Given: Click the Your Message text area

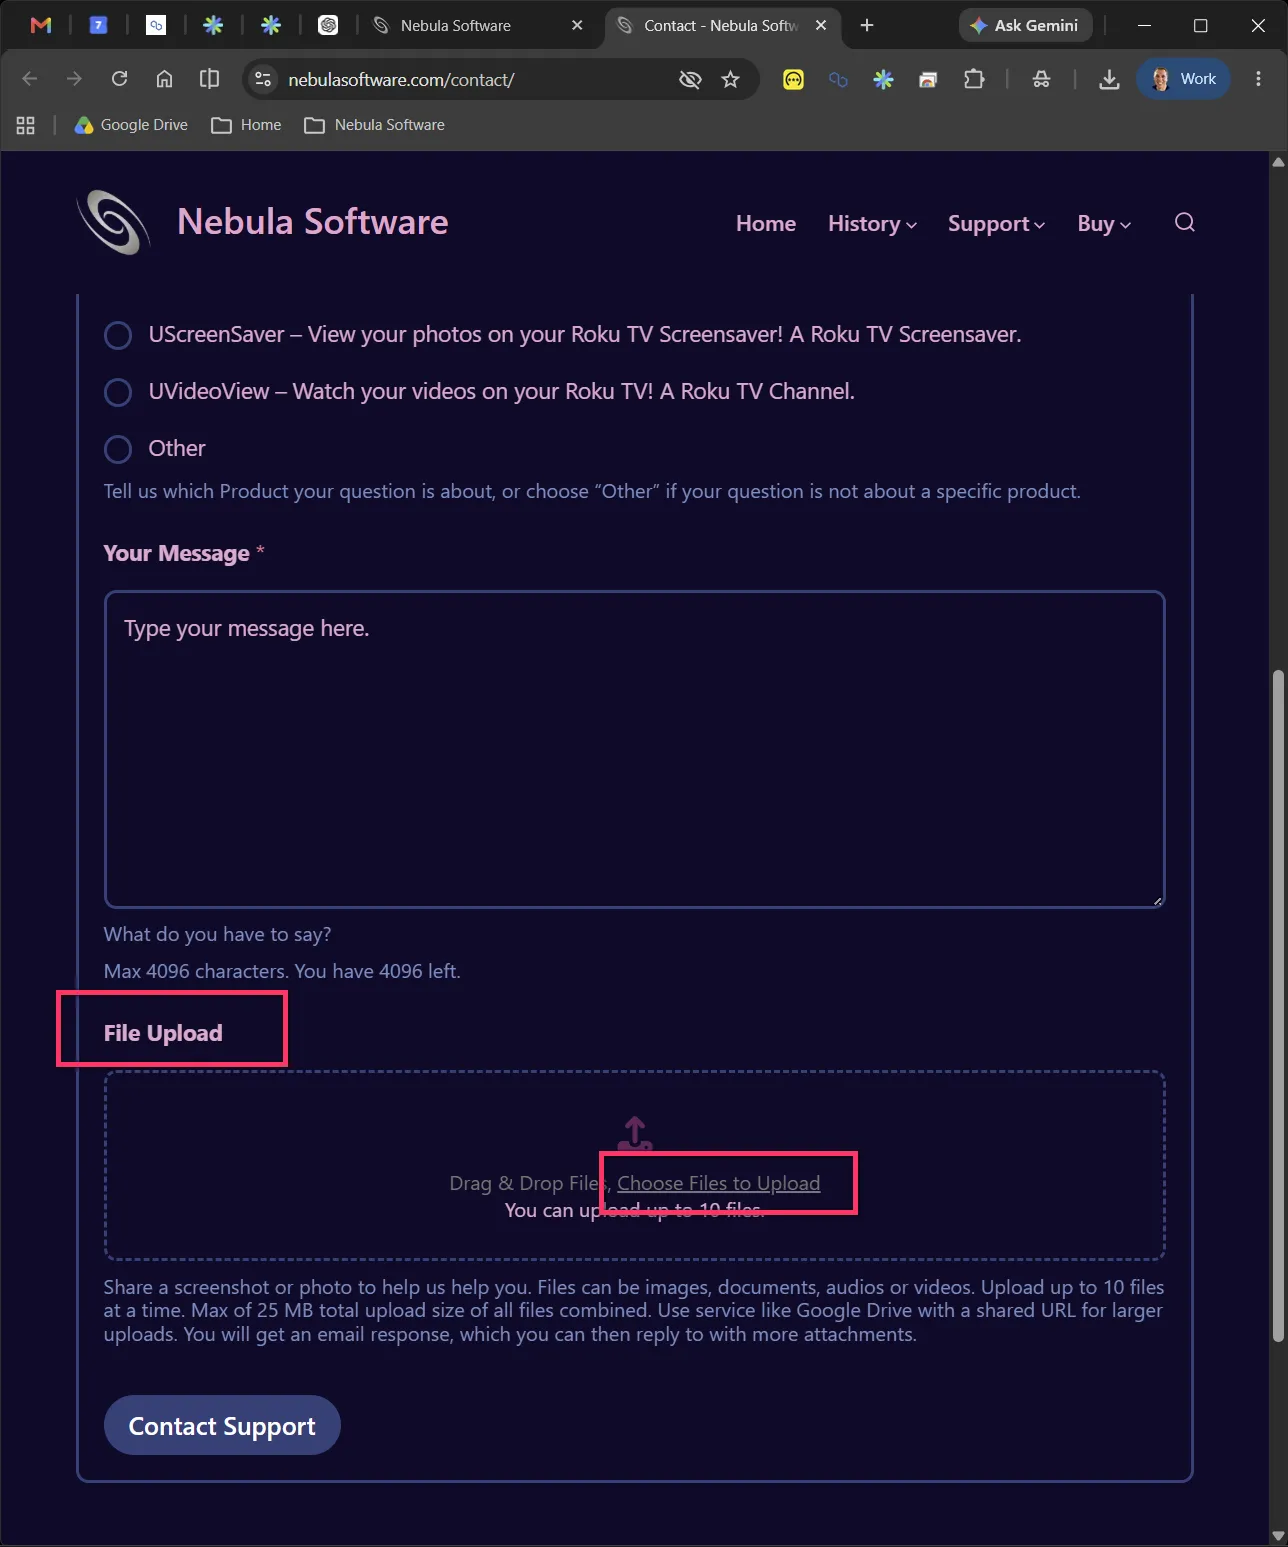Looking at the screenshot, I should [635, 749].
